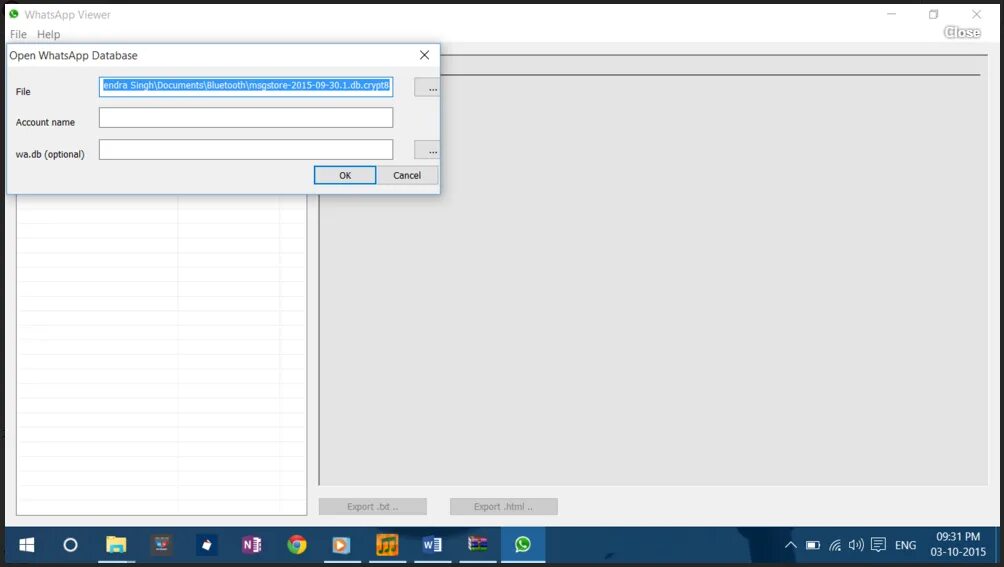The image size is (1004, 567).
Task: Open the Windows Start menu
Action: click(26, 545)
